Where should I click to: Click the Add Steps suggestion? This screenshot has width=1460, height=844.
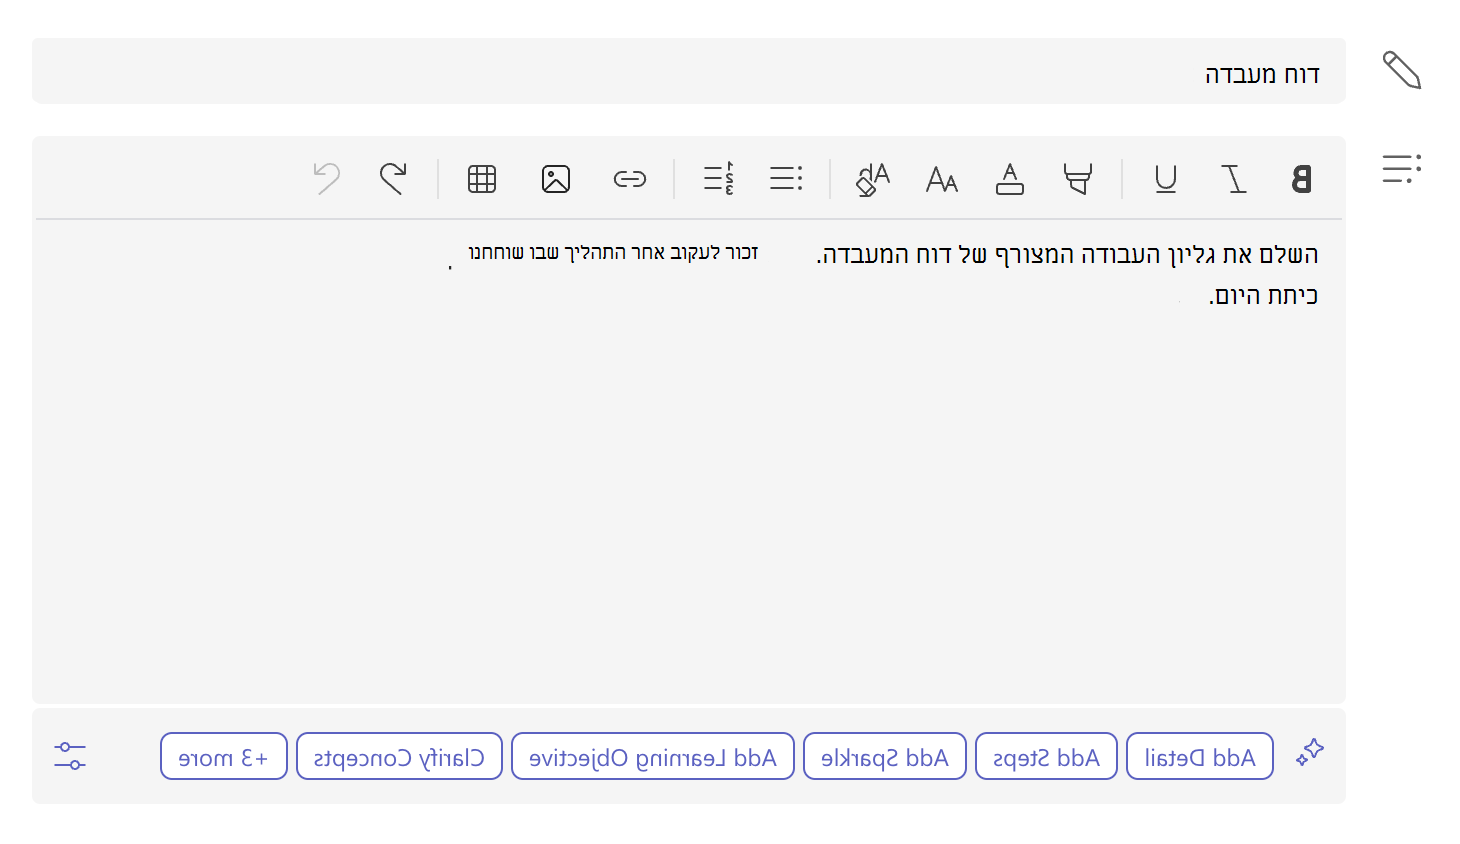1046,756
